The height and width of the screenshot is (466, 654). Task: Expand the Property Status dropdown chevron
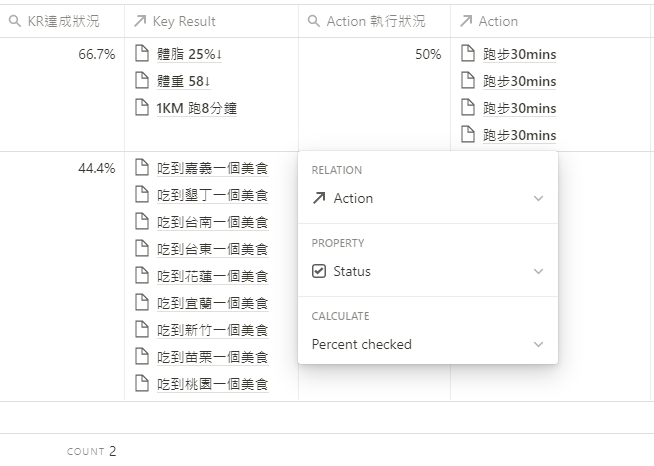[x=538, y=271]
